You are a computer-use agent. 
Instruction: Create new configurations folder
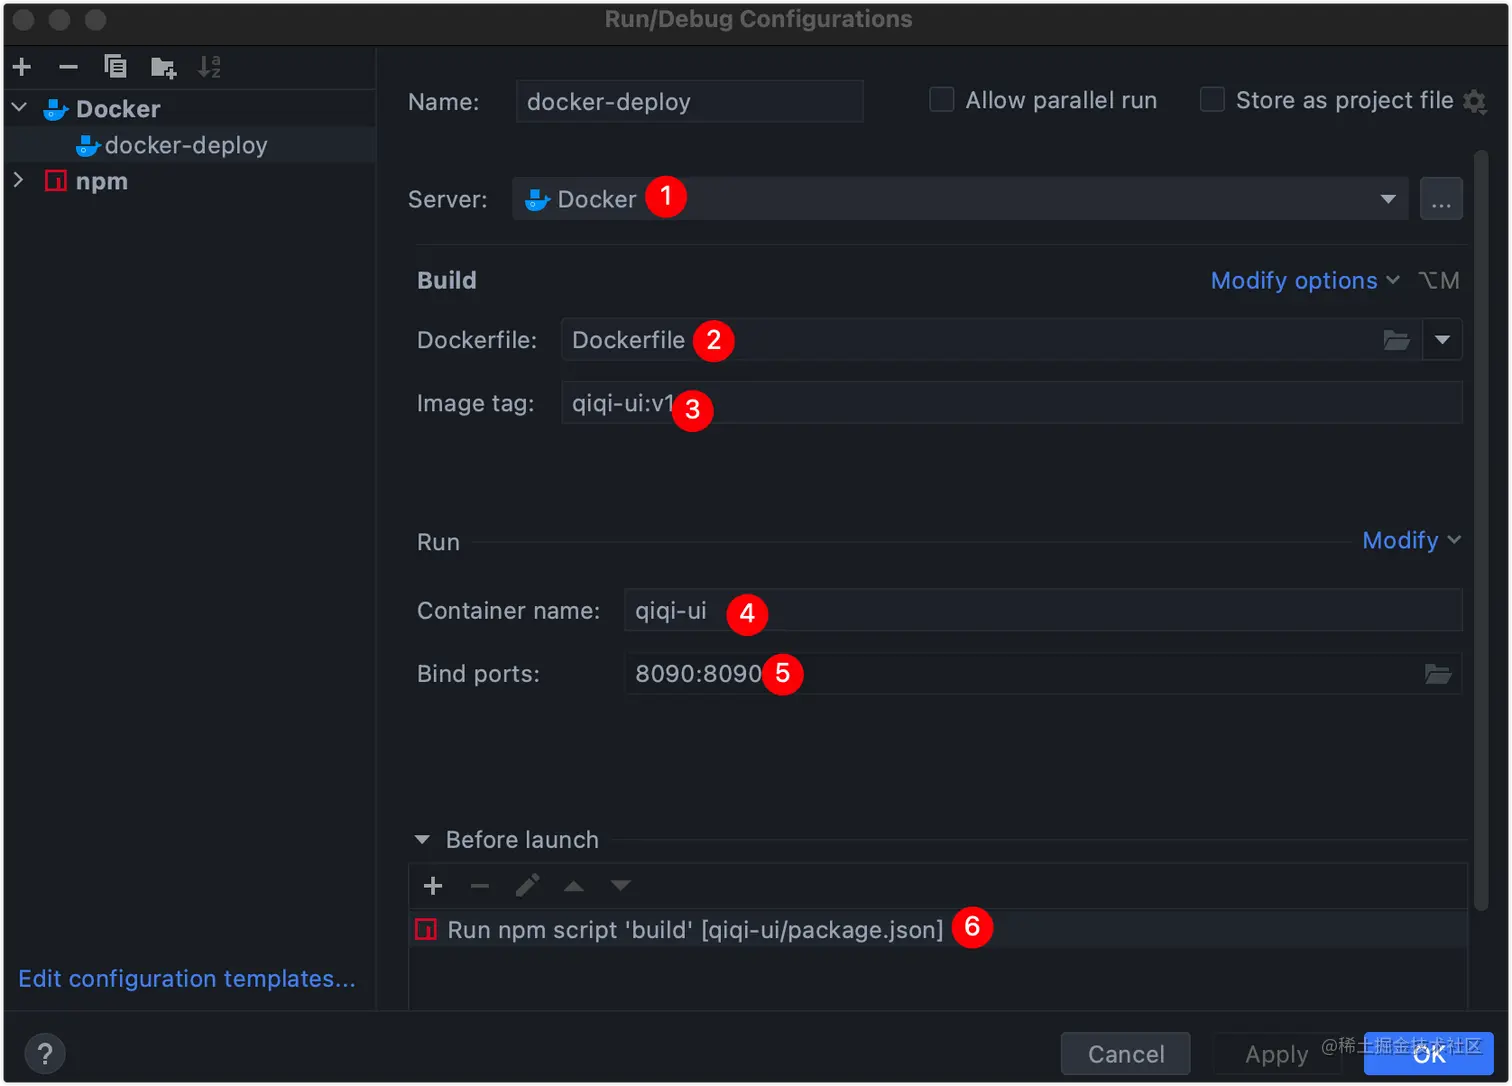(163, 67)
